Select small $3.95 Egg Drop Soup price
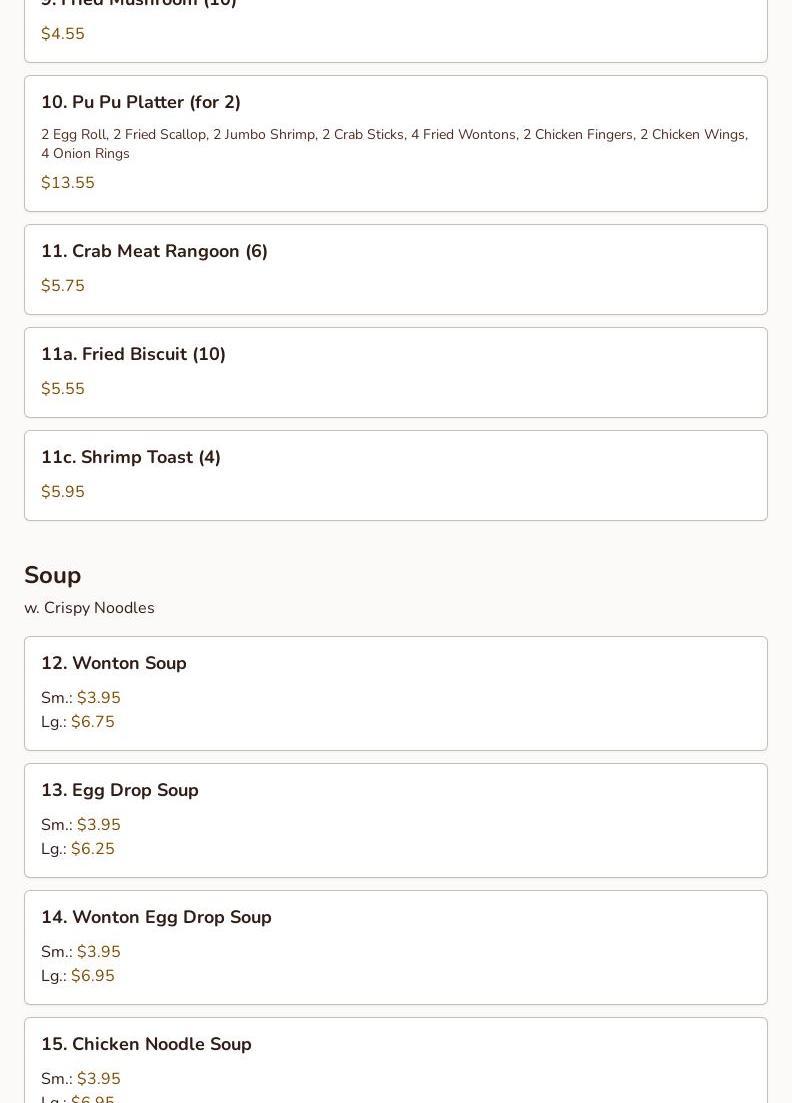This screenshot has width=792, height=1103. pyautogui.click(x=98, y=825)
